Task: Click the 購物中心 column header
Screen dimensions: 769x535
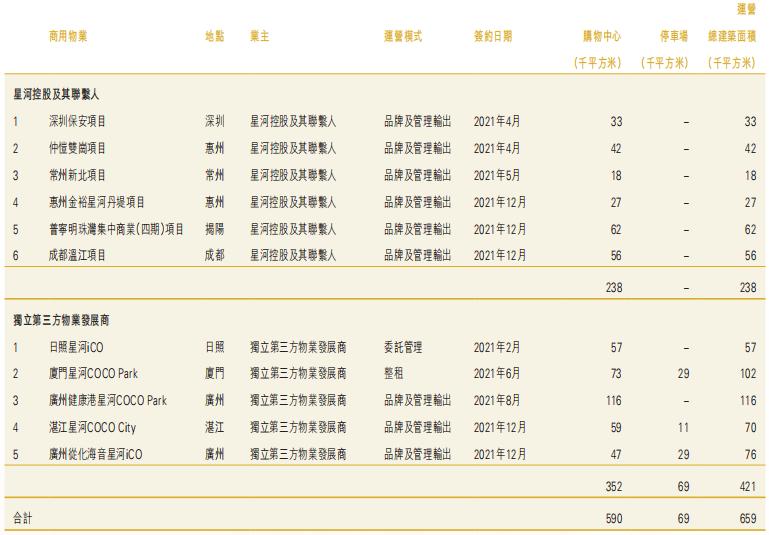Action: pos(601,36)
